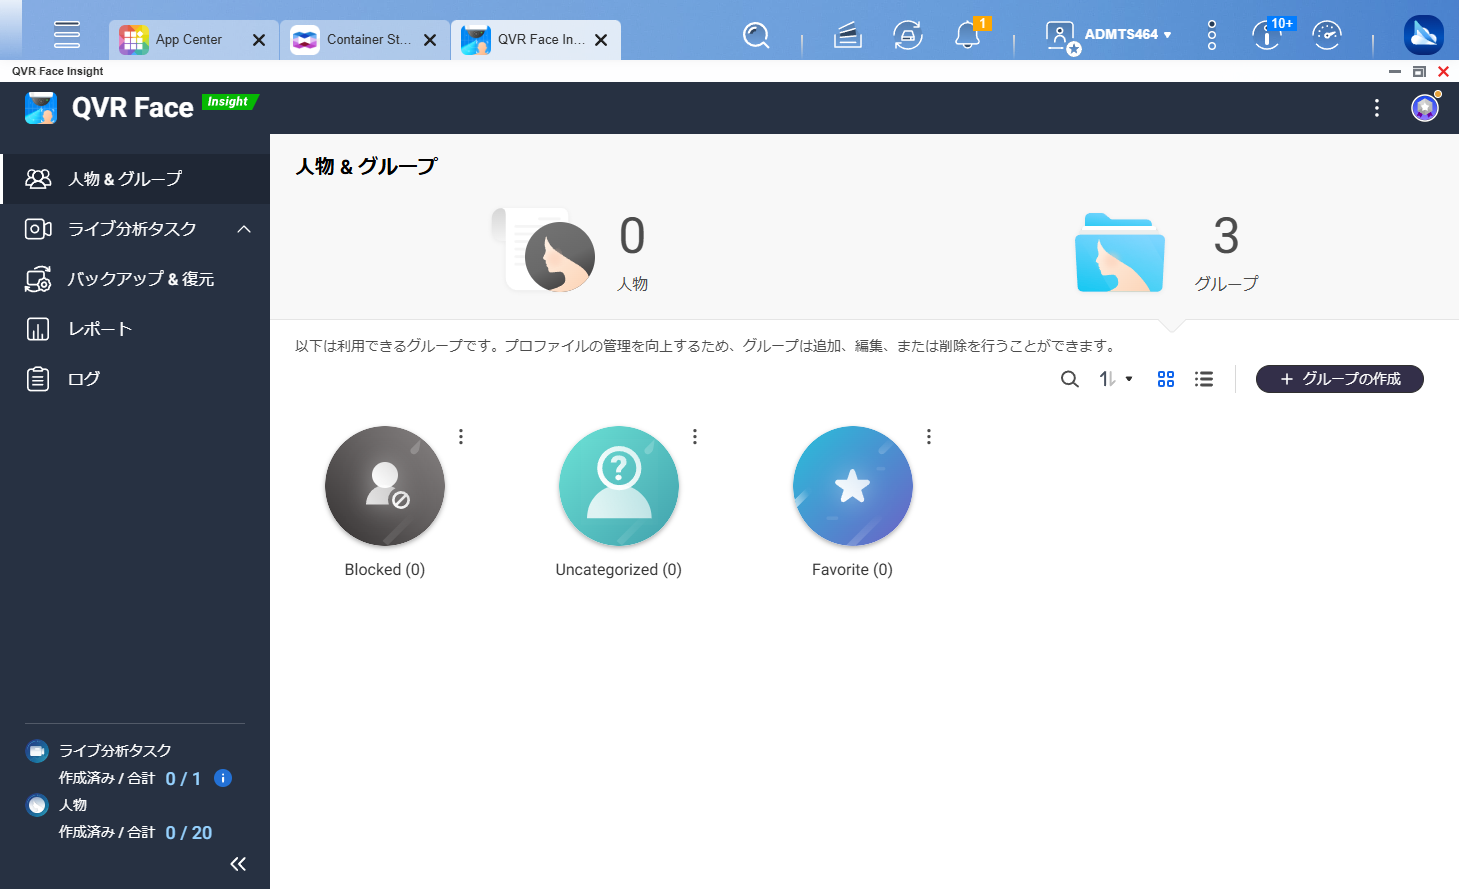1459x889 pixels.
Task: Open レポート in sidebar
Action: (x=135, y=329)
